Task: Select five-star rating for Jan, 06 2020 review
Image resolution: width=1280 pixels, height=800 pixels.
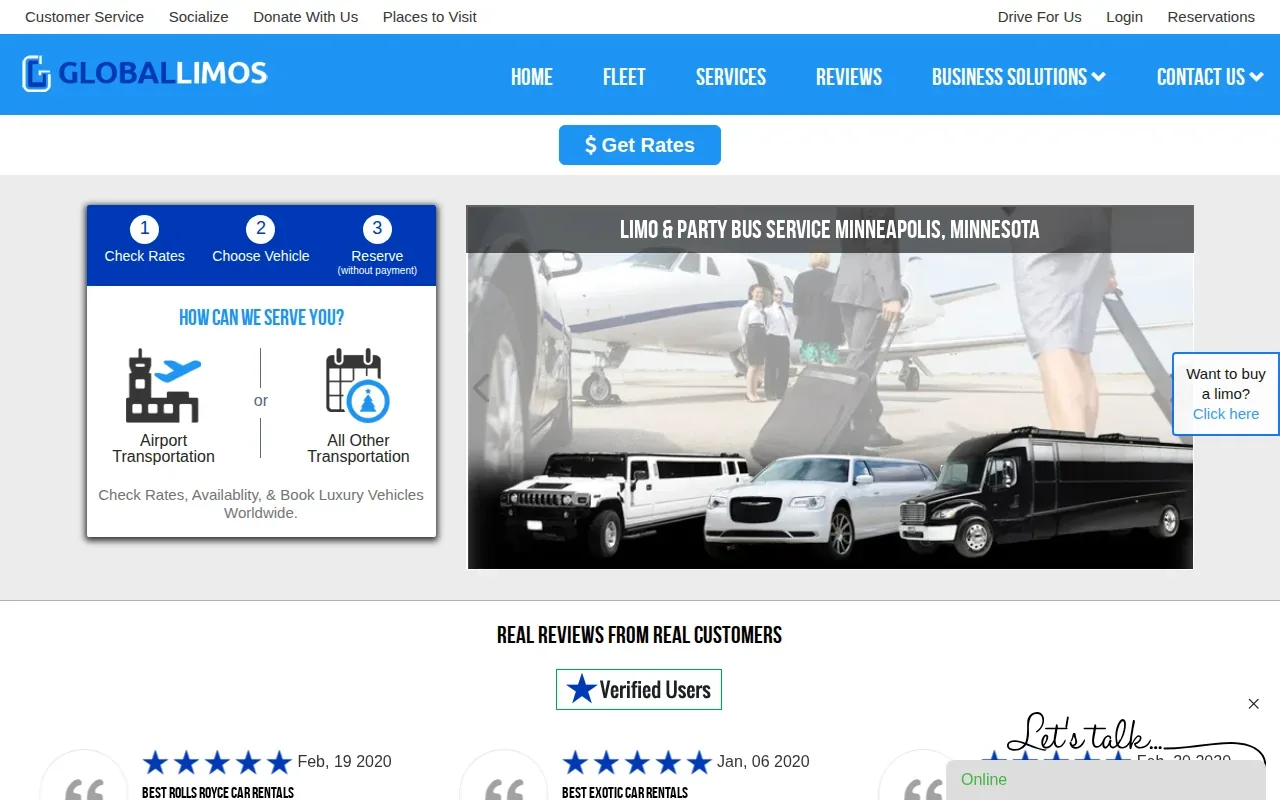Action: [x=637, y=762]
